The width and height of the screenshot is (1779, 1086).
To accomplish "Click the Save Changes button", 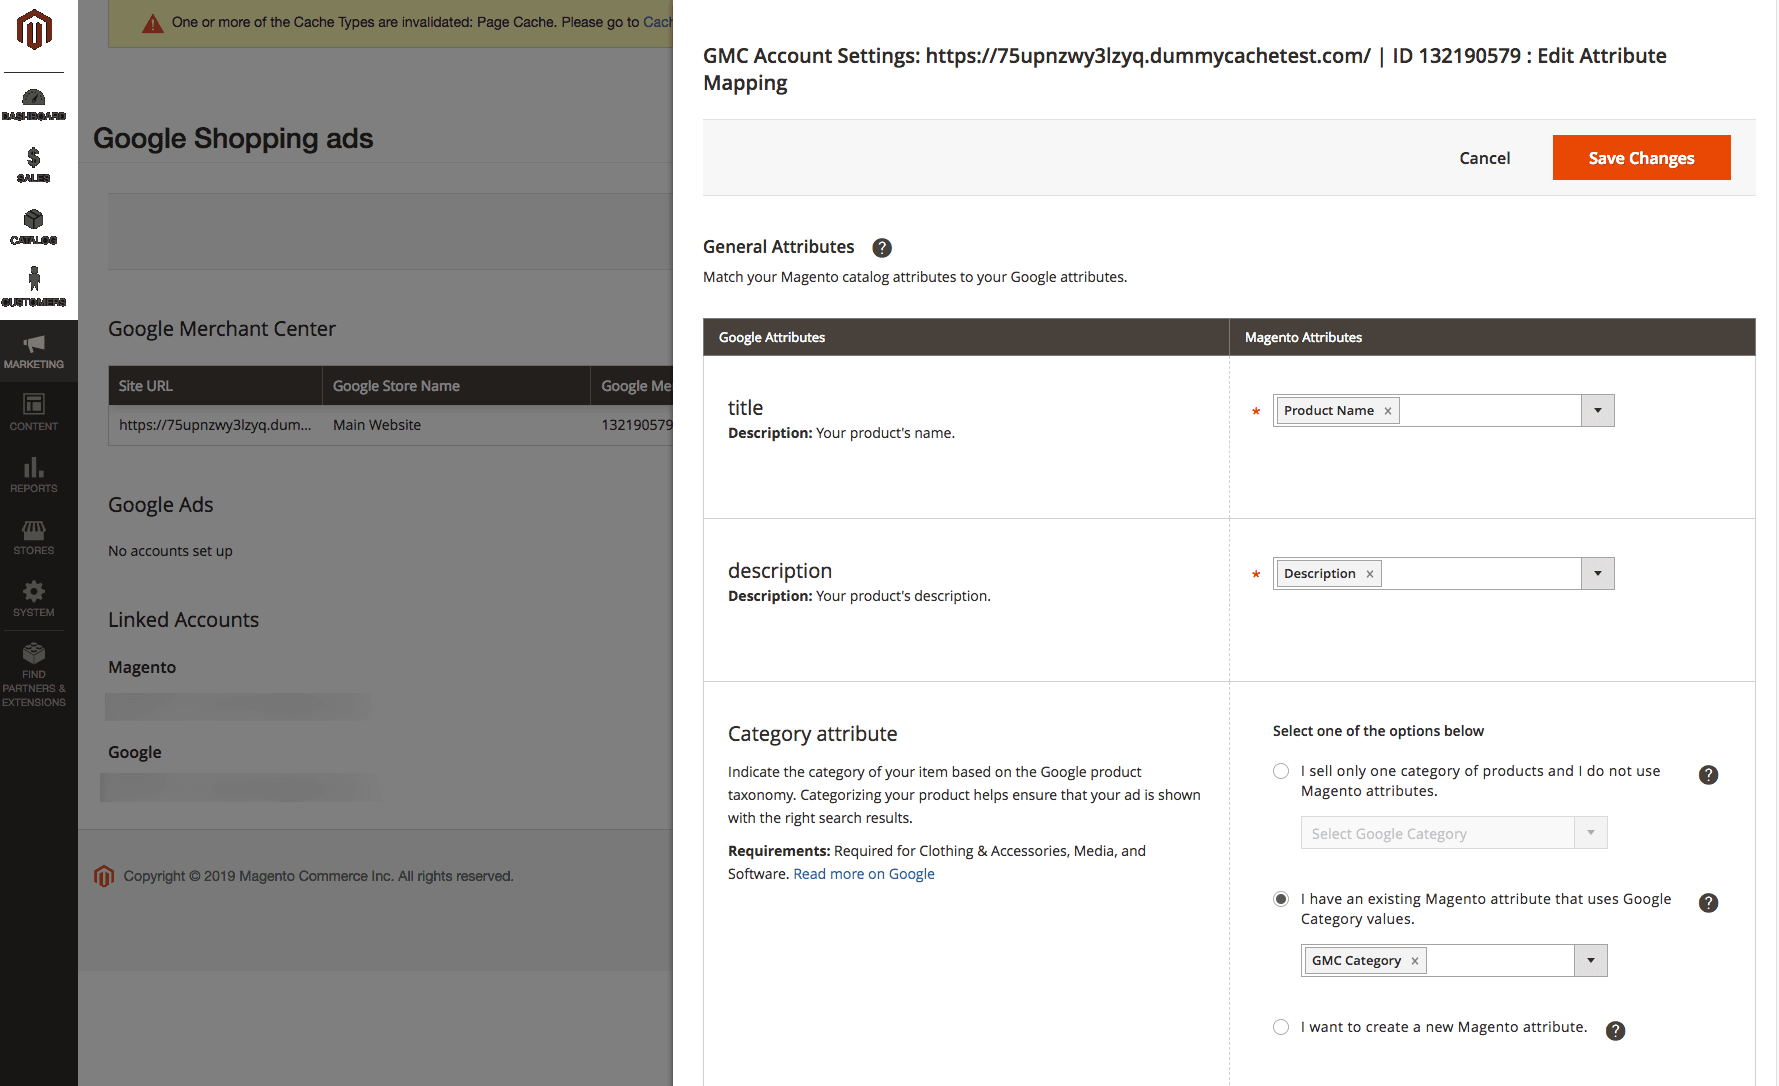I will [x=1641, y=158].
